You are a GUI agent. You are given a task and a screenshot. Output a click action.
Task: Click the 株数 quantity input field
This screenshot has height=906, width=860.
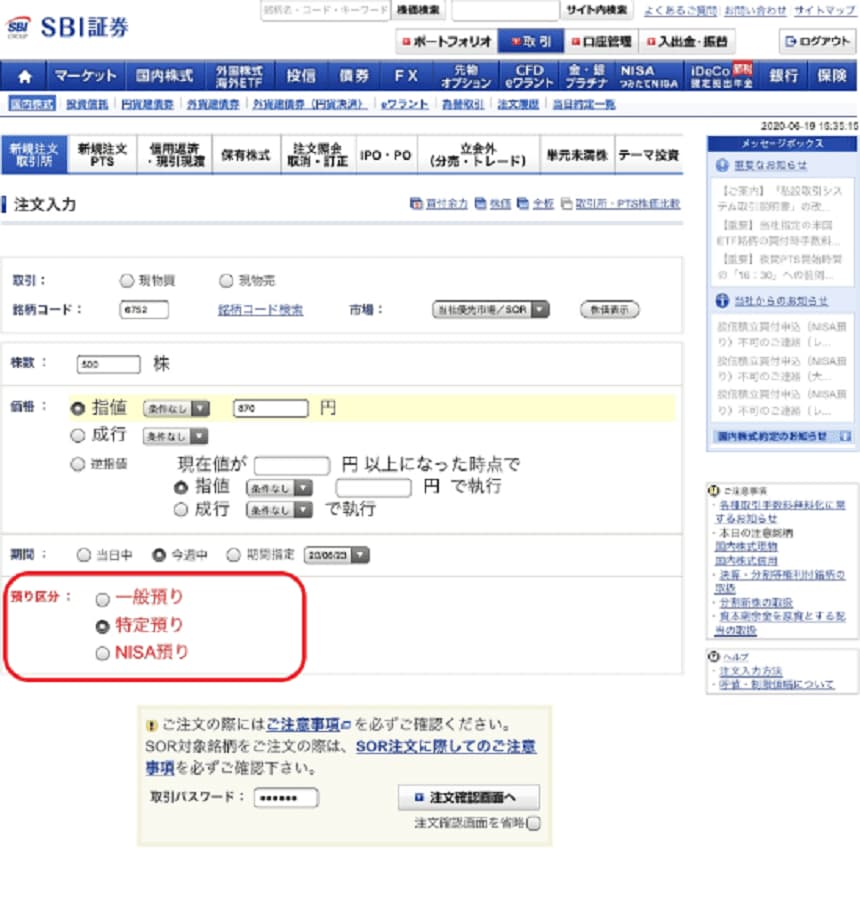pos(108,365)
